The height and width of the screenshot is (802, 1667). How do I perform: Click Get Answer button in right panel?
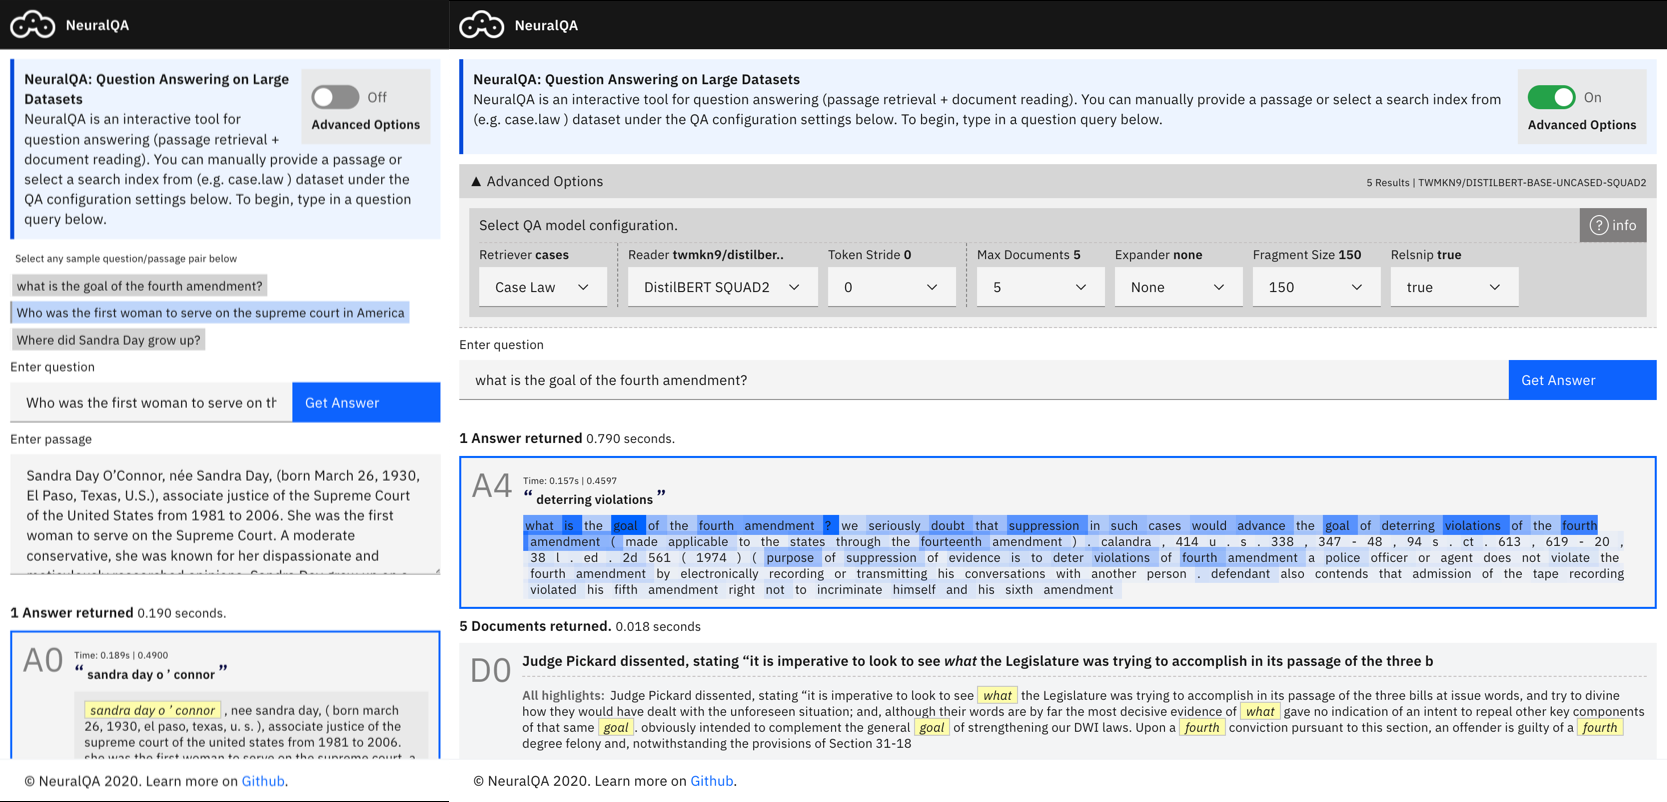click(x=1582, y=380)
